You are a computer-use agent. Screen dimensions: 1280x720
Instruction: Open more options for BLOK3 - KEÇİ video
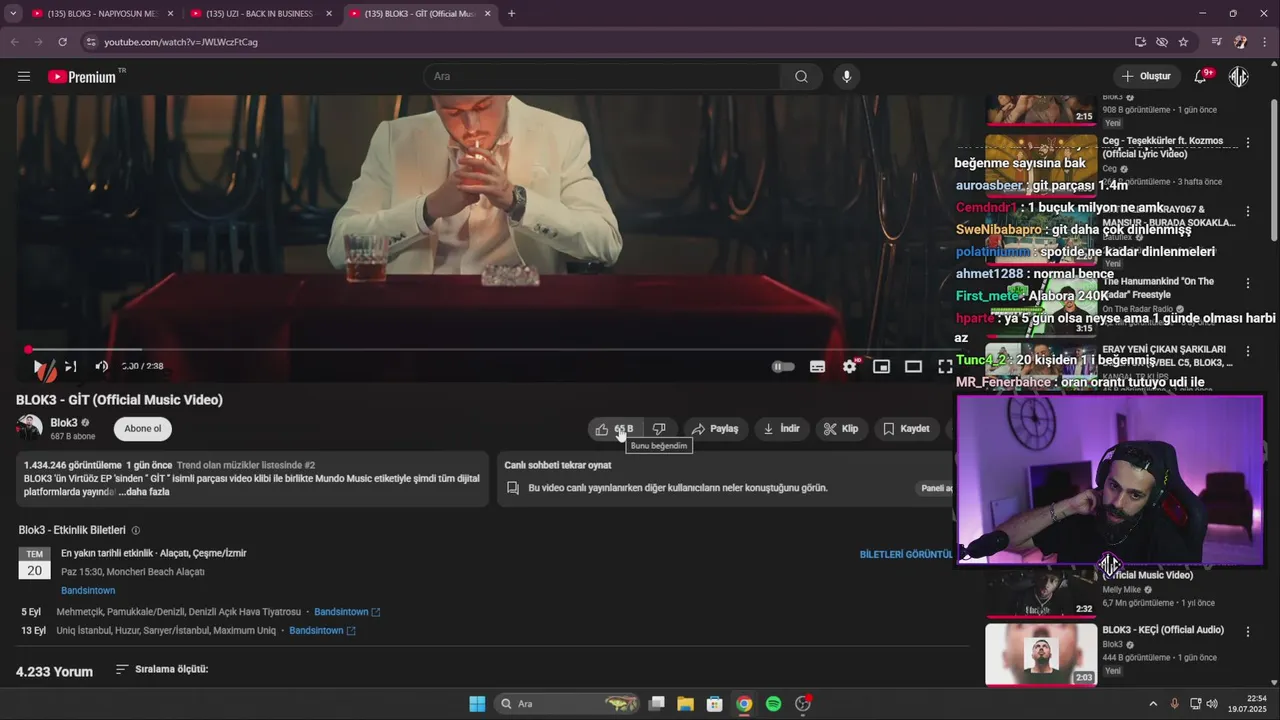click(1248, 631)
